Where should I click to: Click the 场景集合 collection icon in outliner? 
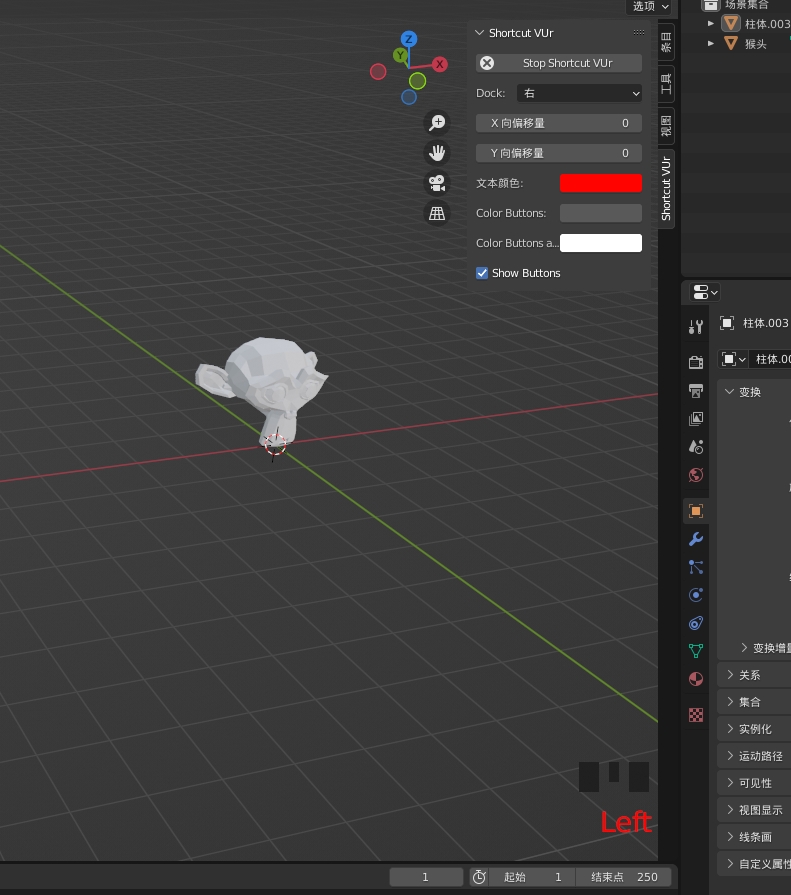click(x=711, y=5)
